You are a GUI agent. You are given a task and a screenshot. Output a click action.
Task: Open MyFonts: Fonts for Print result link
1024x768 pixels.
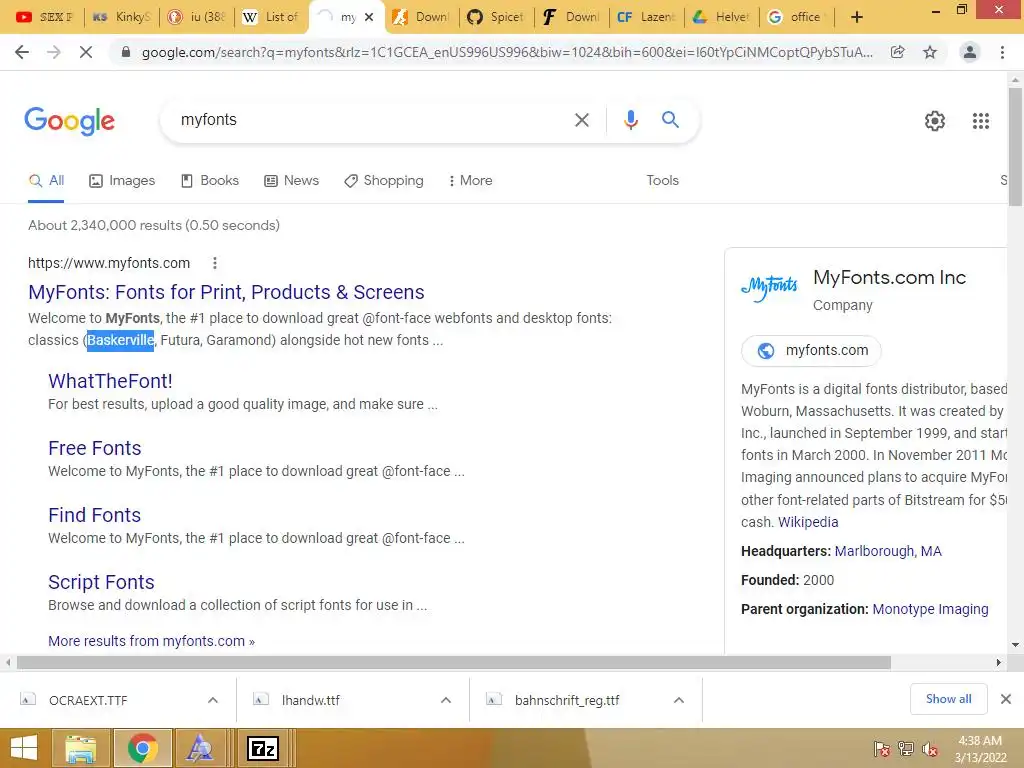(x=226, y=292)
